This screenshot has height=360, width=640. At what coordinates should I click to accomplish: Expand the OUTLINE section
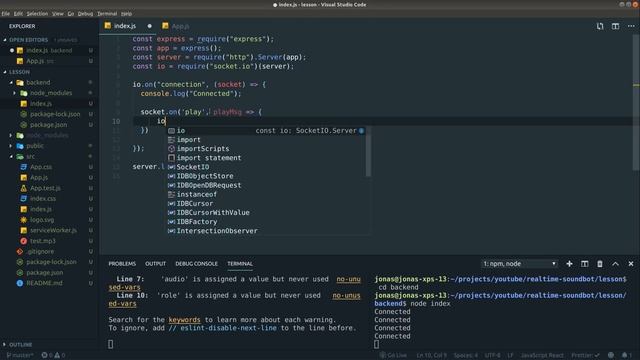click(x=5, y=344)
